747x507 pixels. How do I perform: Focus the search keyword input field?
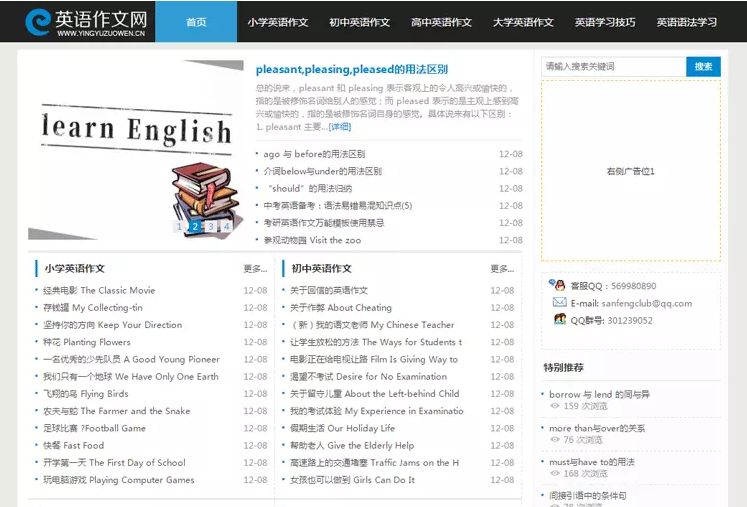[x=614, y=66]
